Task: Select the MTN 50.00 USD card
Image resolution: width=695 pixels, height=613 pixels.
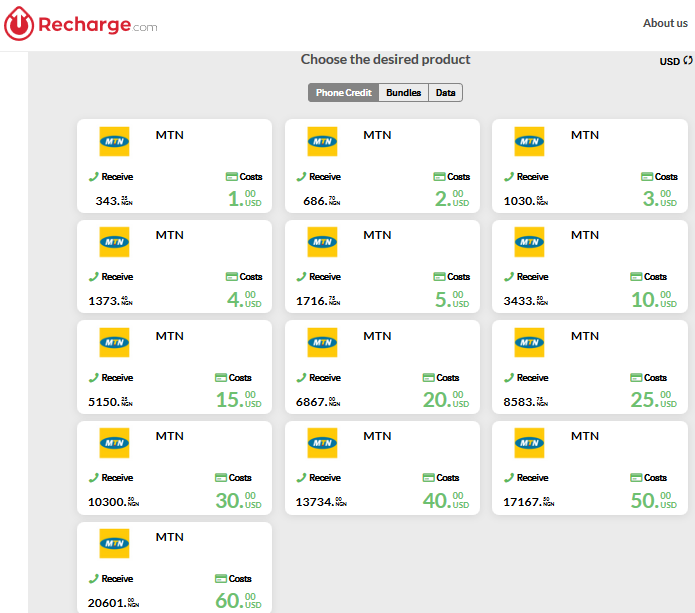Action: (589, 467)
